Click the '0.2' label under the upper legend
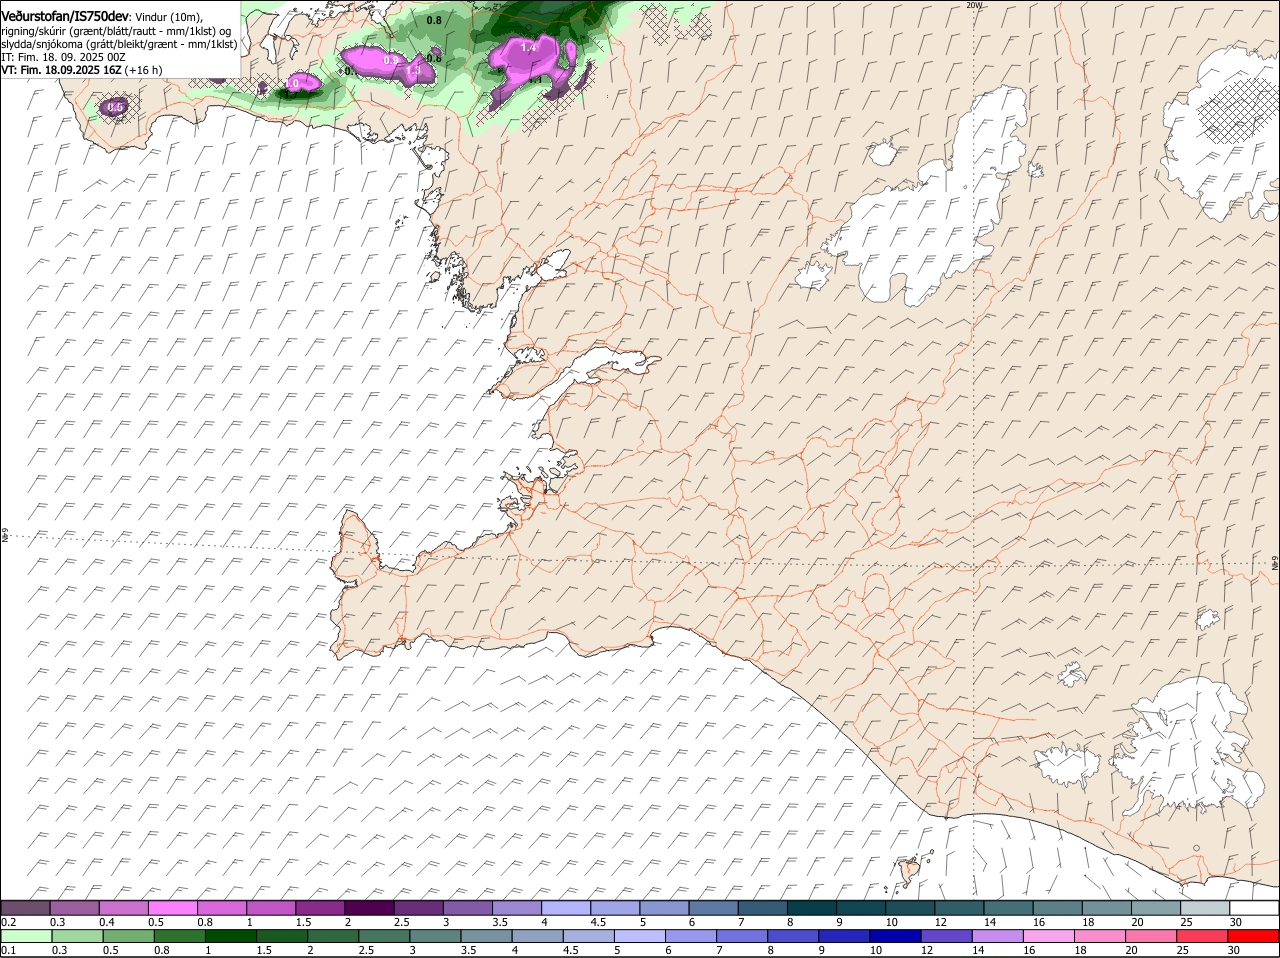1280x958 pixels. pos(8,922)
